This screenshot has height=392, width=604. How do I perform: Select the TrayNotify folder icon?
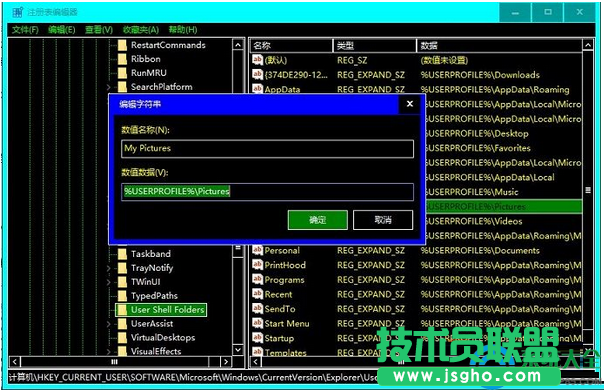(122, 268)
